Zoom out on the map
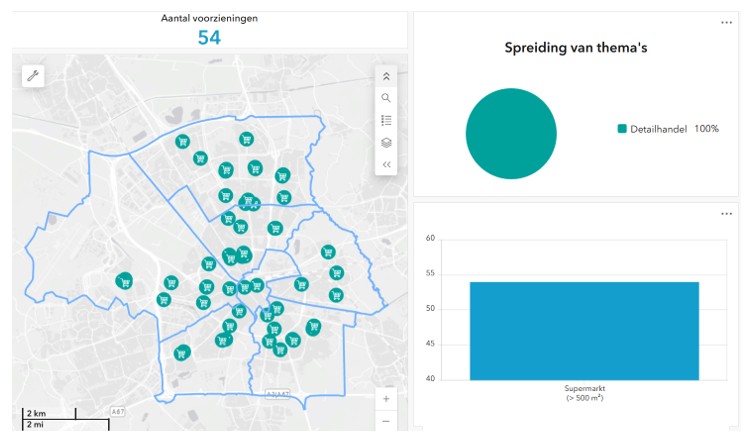 (x=386, y=421)
